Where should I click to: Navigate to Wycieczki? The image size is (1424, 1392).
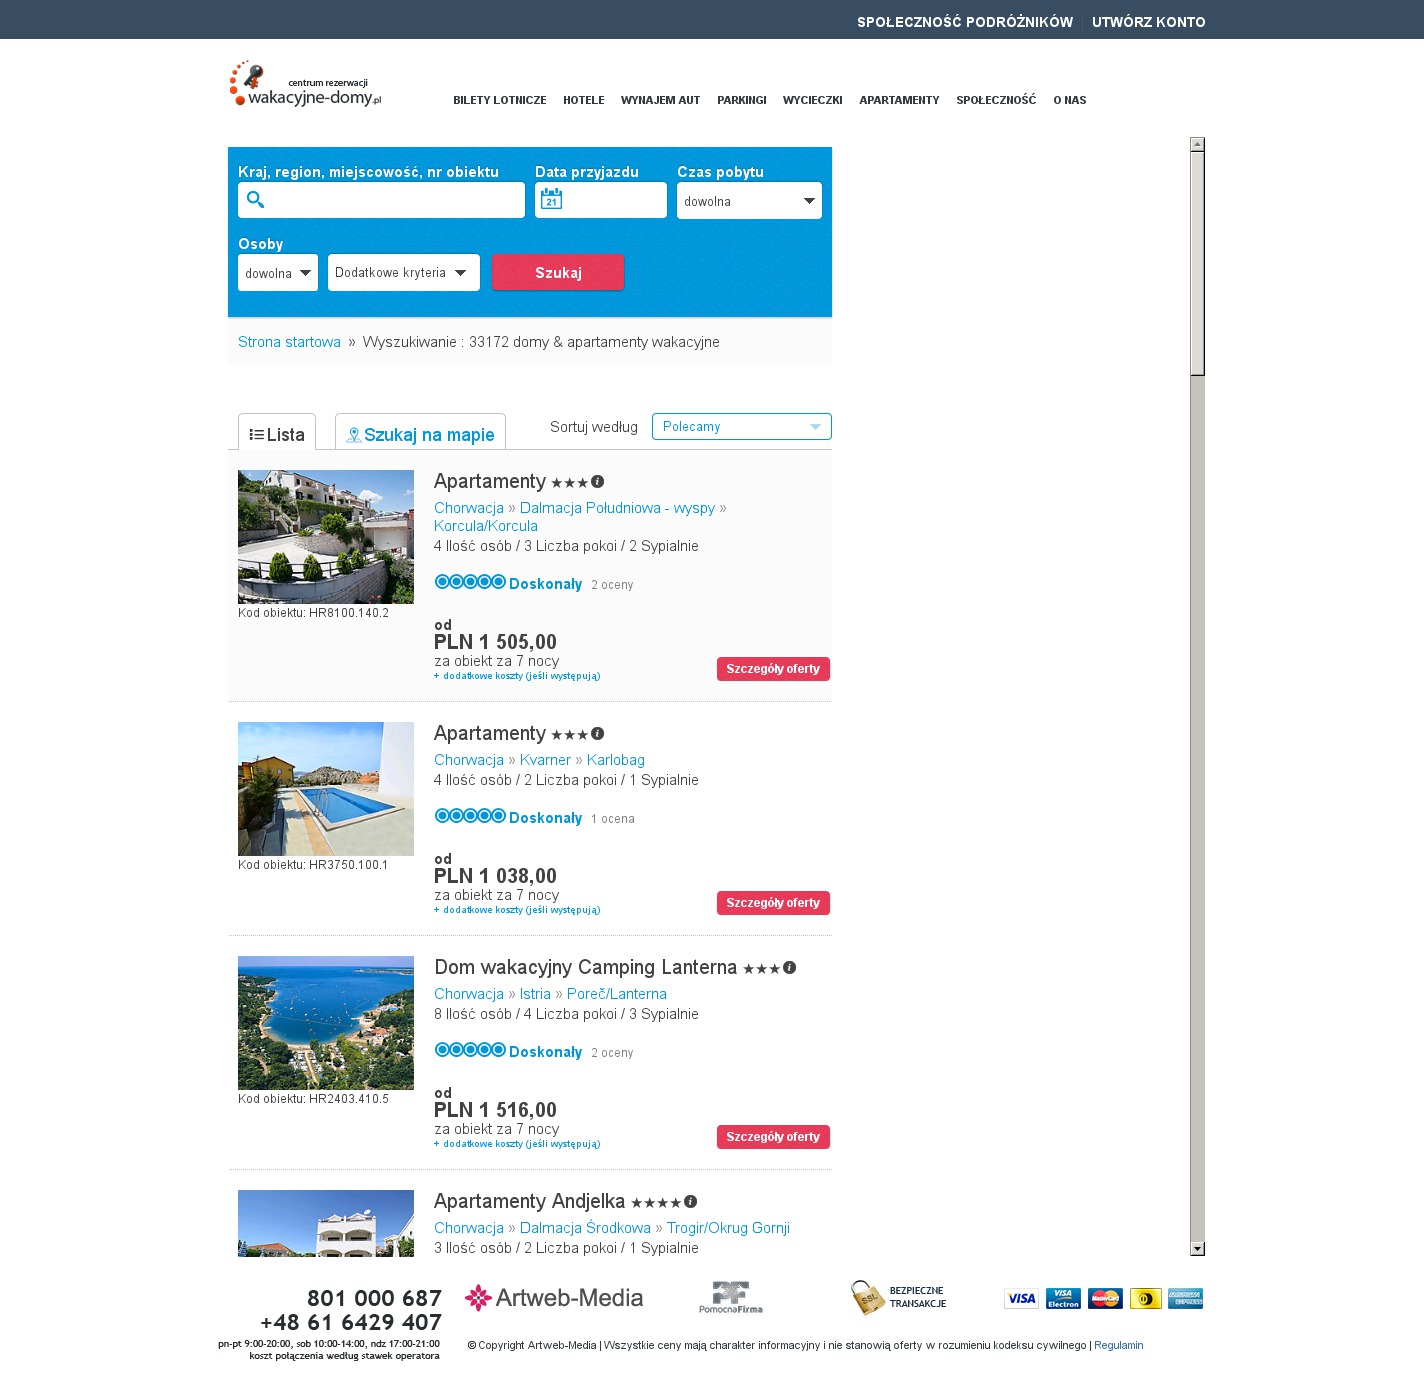pos(813,100)
